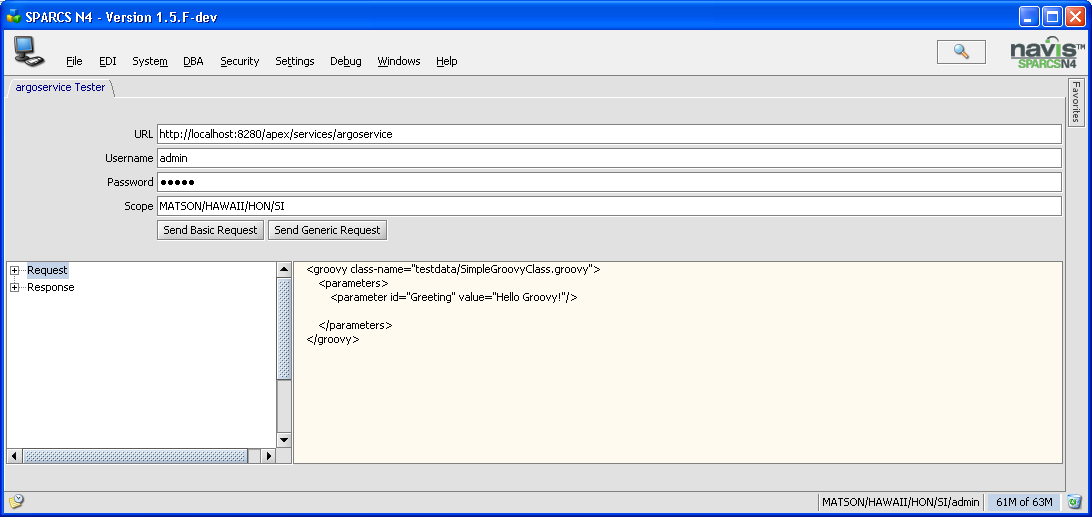Click the opening <parameters> tag line
Screen dimensions: 1092x517
pyautogui.click(x=353, y=284)
